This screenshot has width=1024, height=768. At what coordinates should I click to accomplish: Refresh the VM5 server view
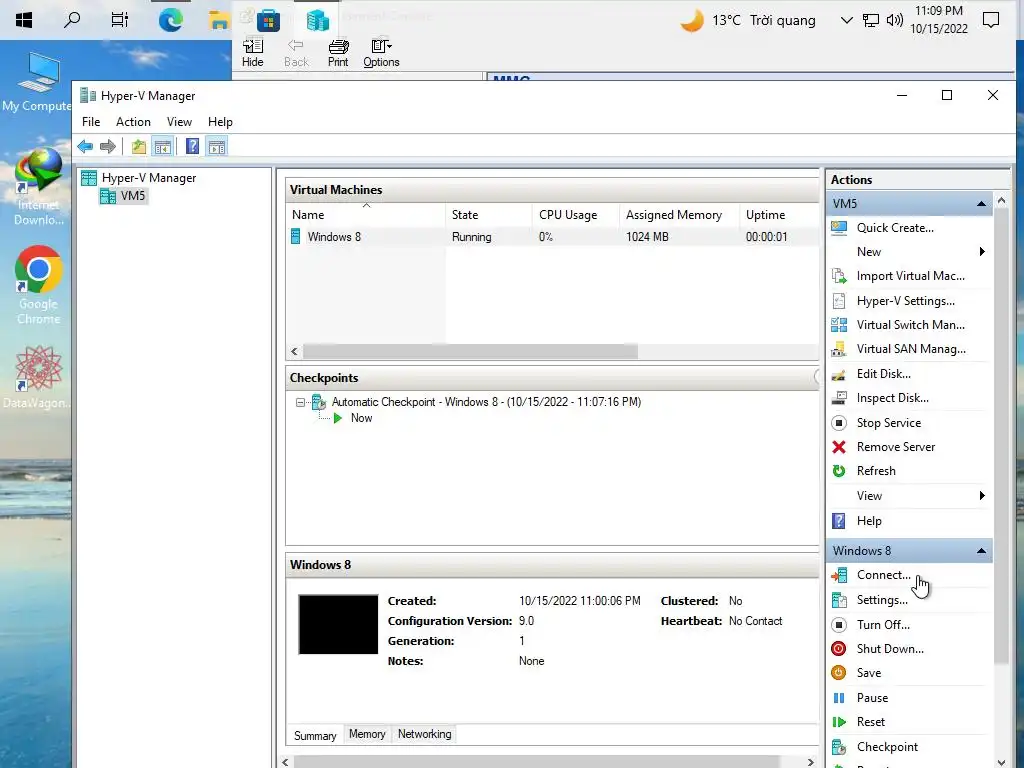tap(875, 472)
